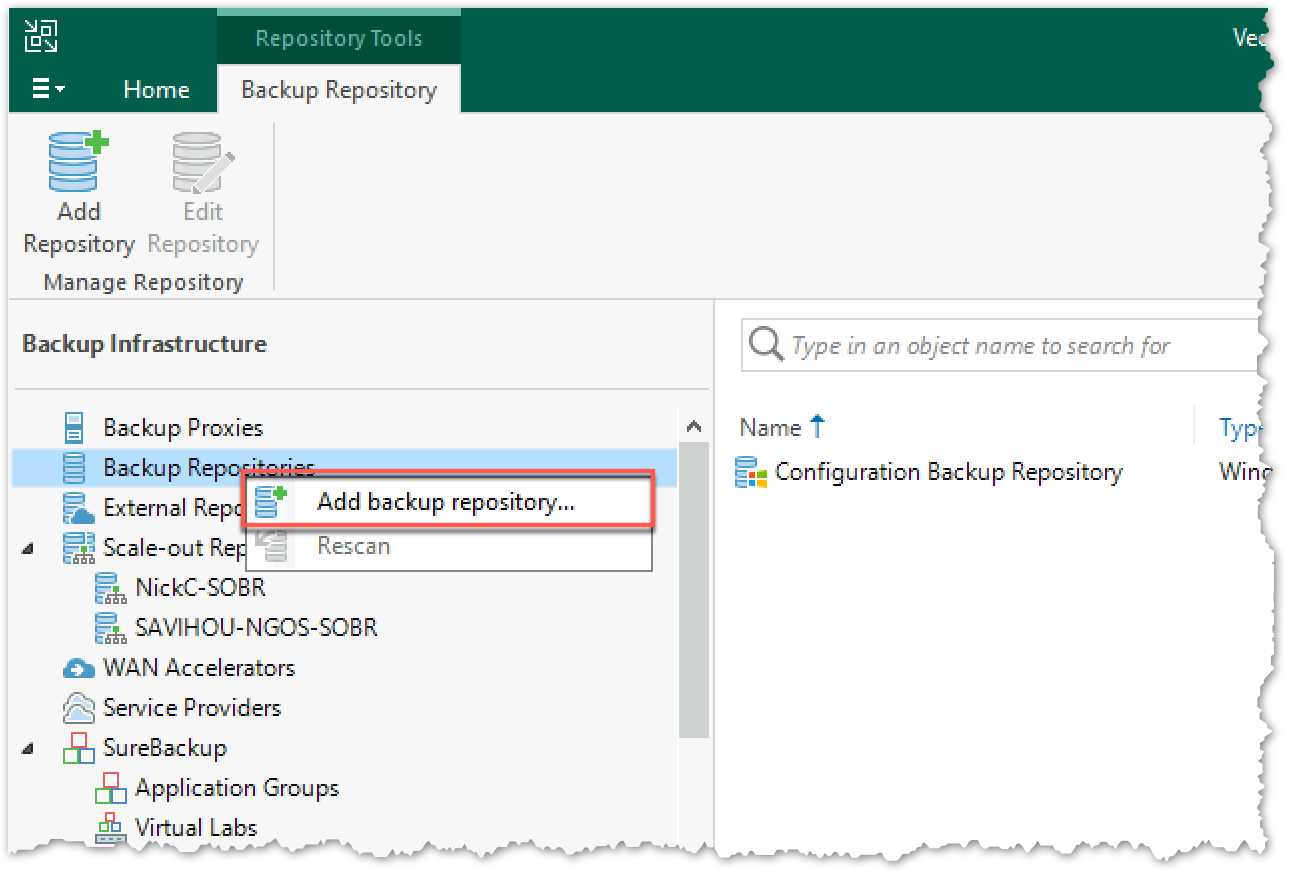Click the Virtual Labs icon

click(110, 828)
